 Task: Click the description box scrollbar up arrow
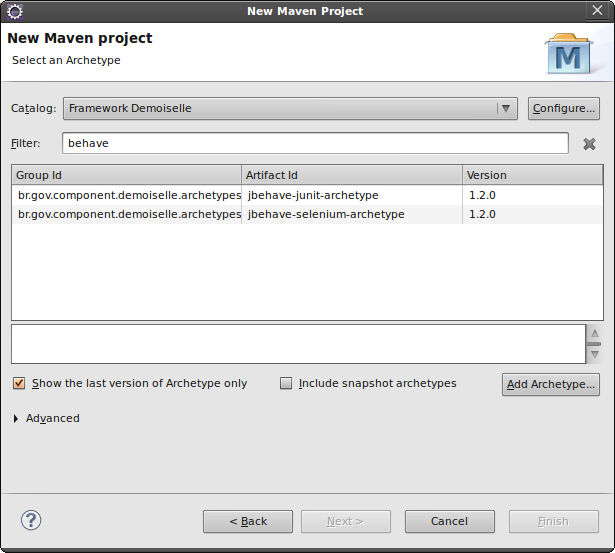[595, 333]
